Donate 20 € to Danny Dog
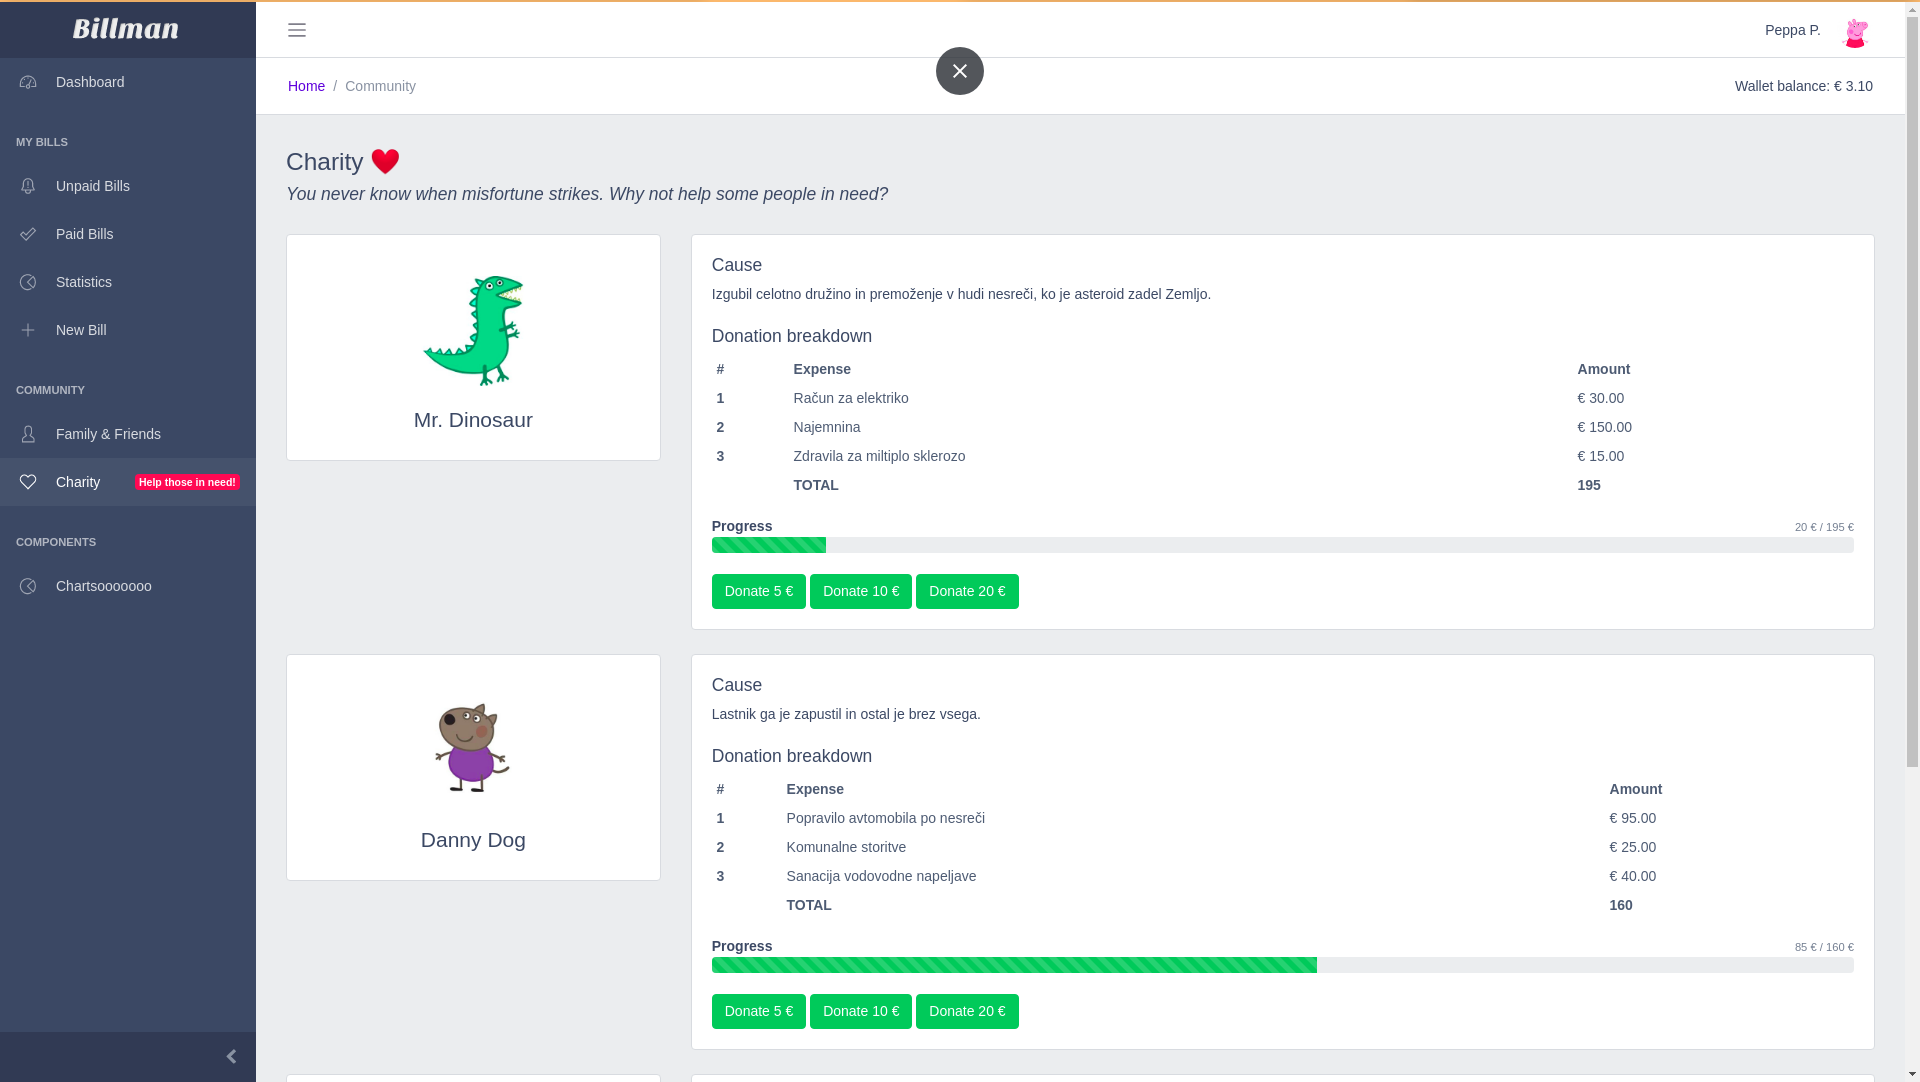1920x1082 pixels. point(967,1011)
